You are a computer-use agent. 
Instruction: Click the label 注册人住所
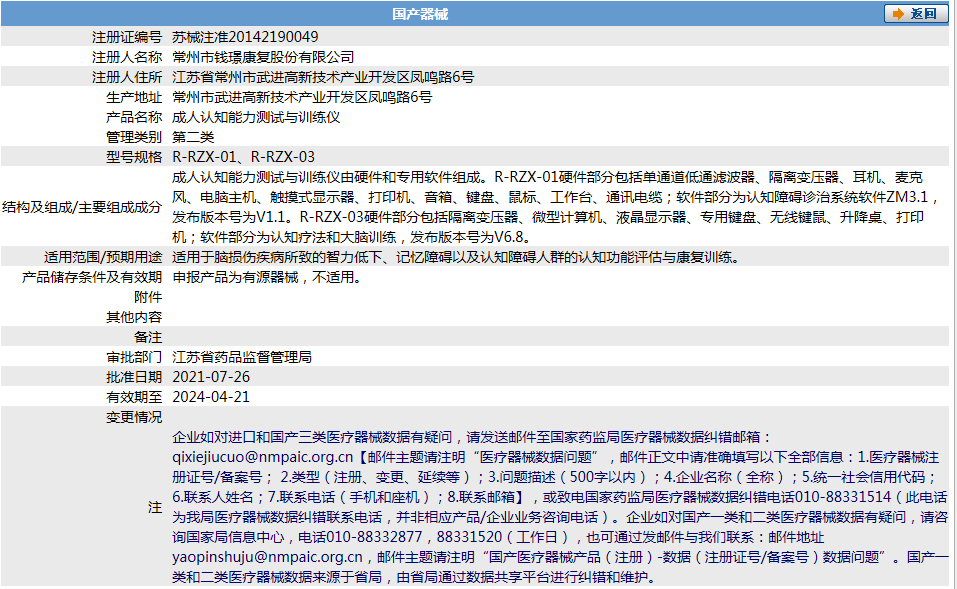127,78
